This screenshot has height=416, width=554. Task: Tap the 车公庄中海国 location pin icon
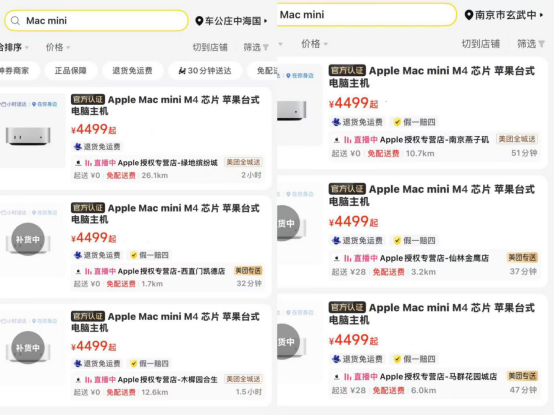(199, 21)
